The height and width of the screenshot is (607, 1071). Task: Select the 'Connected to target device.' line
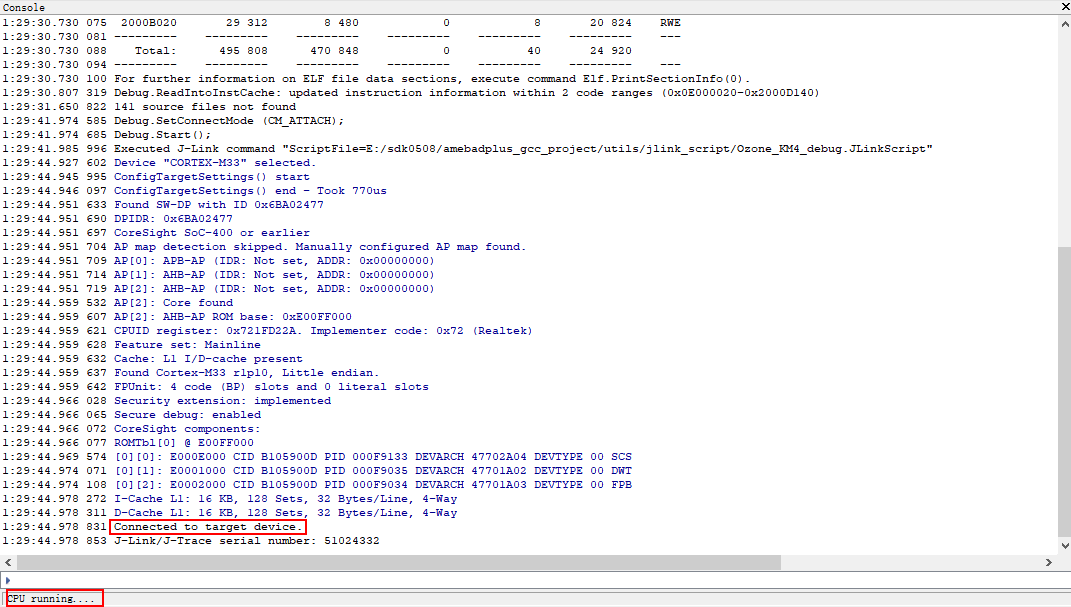pyautogui.click(x=207, y=527)
